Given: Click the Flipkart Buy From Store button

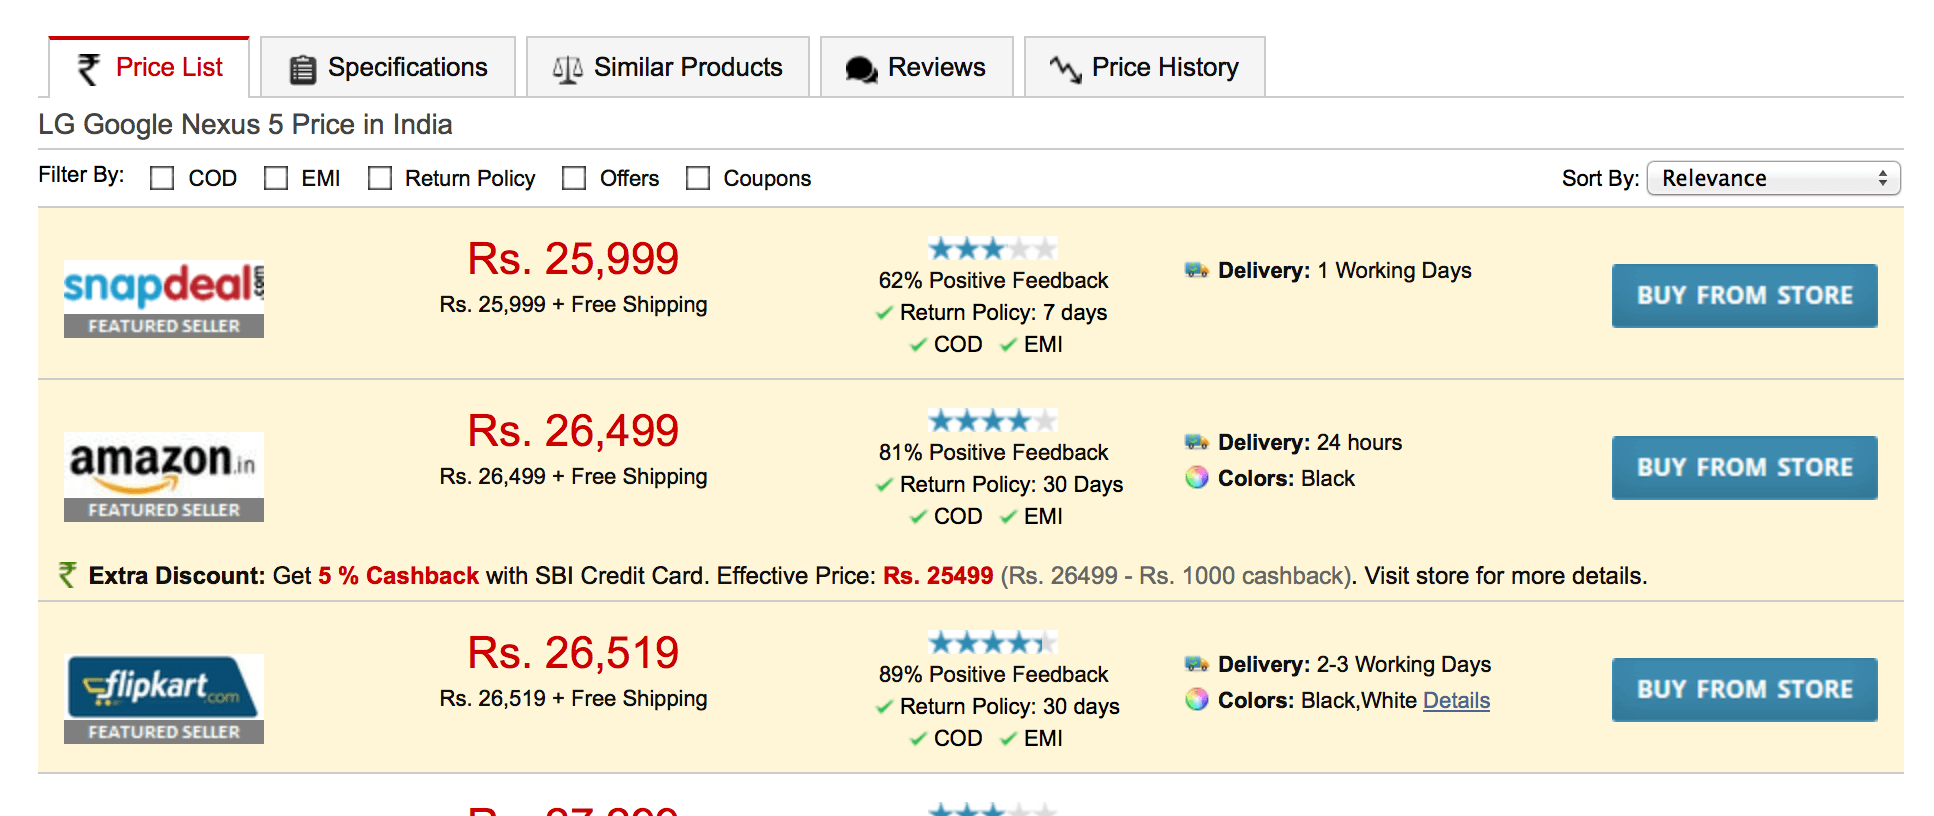Looking at the screenshot, I should coord(1745,690).
